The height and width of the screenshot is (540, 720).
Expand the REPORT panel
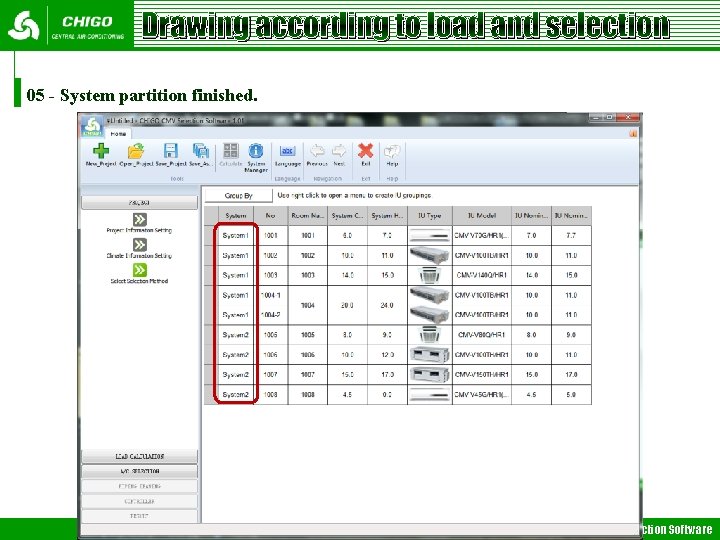click(140, 516)
